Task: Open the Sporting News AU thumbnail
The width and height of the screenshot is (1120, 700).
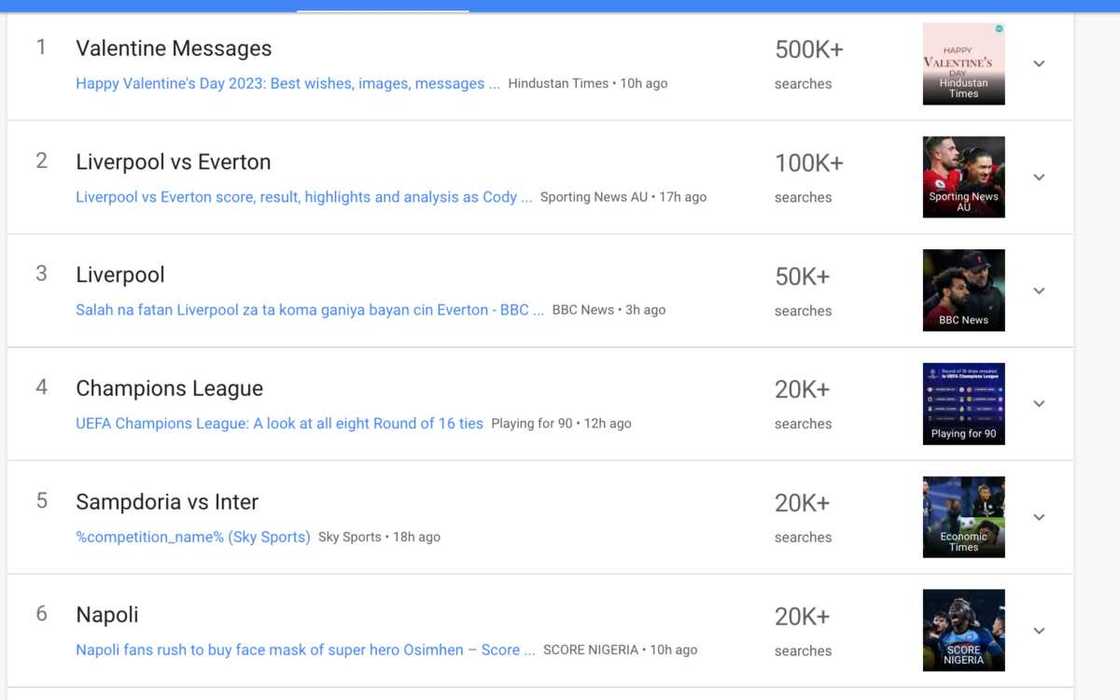Action: (963, 177)
